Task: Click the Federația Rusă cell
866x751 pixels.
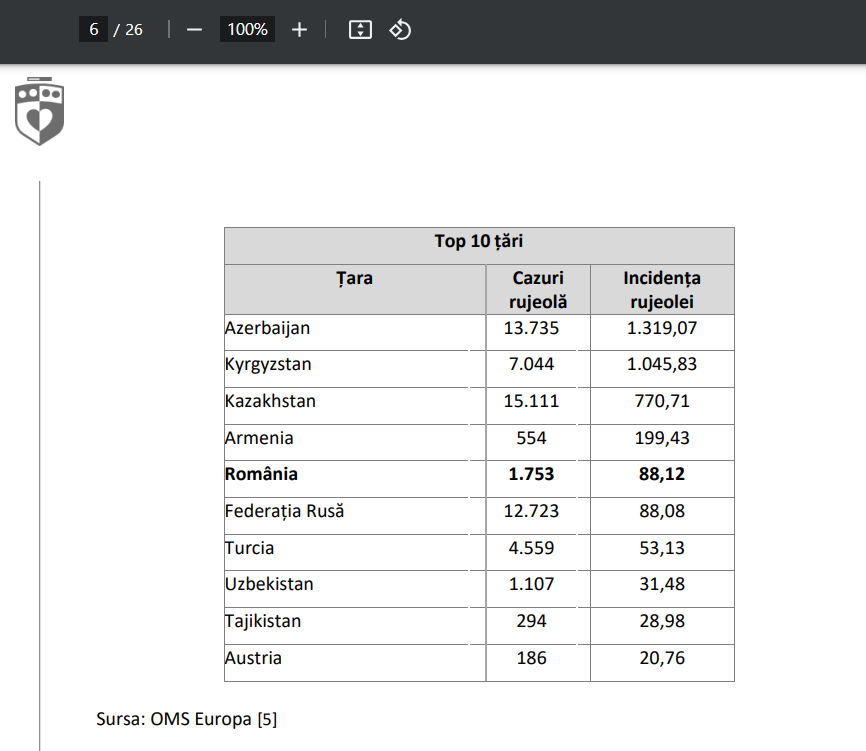Action: pos(284,511)
